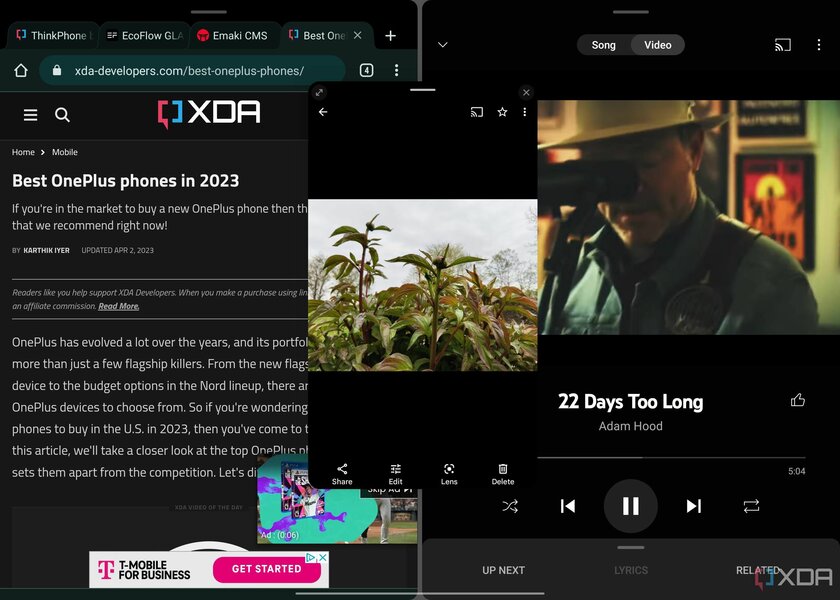Grab the split-screen divider handle

pos(420,300)
